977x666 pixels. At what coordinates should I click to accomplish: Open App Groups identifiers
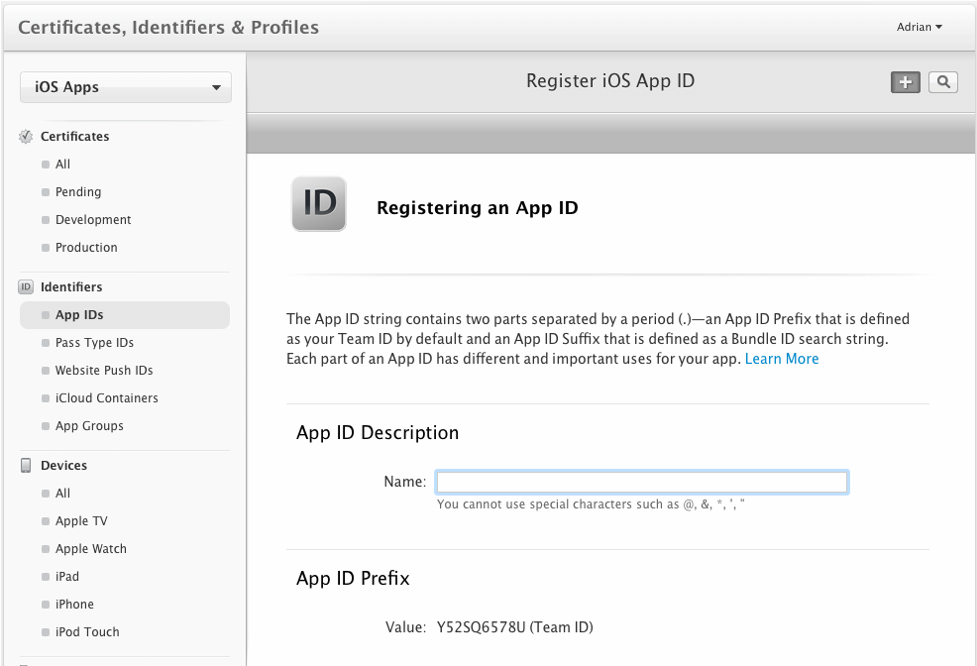89,426
